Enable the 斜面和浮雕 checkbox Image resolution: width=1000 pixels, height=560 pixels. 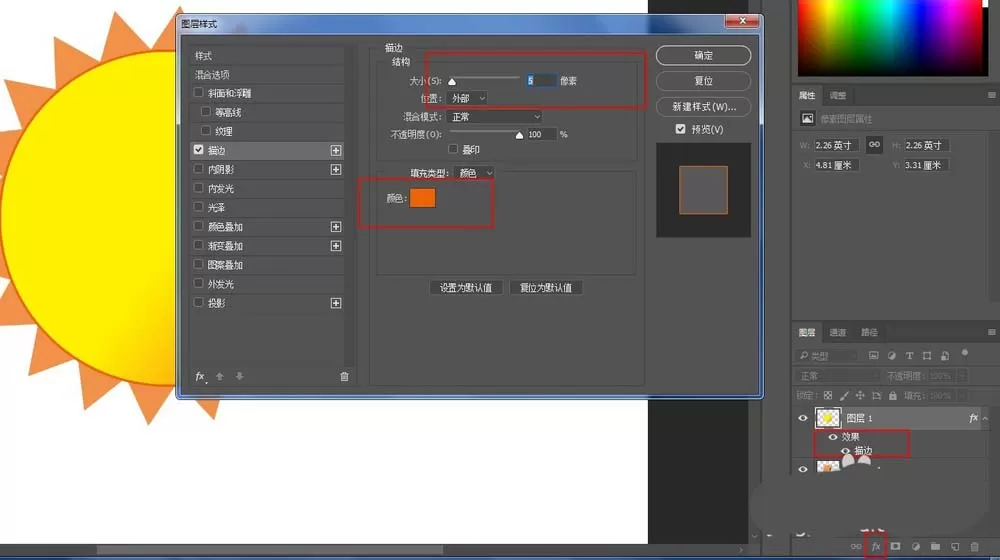(198, 93)
